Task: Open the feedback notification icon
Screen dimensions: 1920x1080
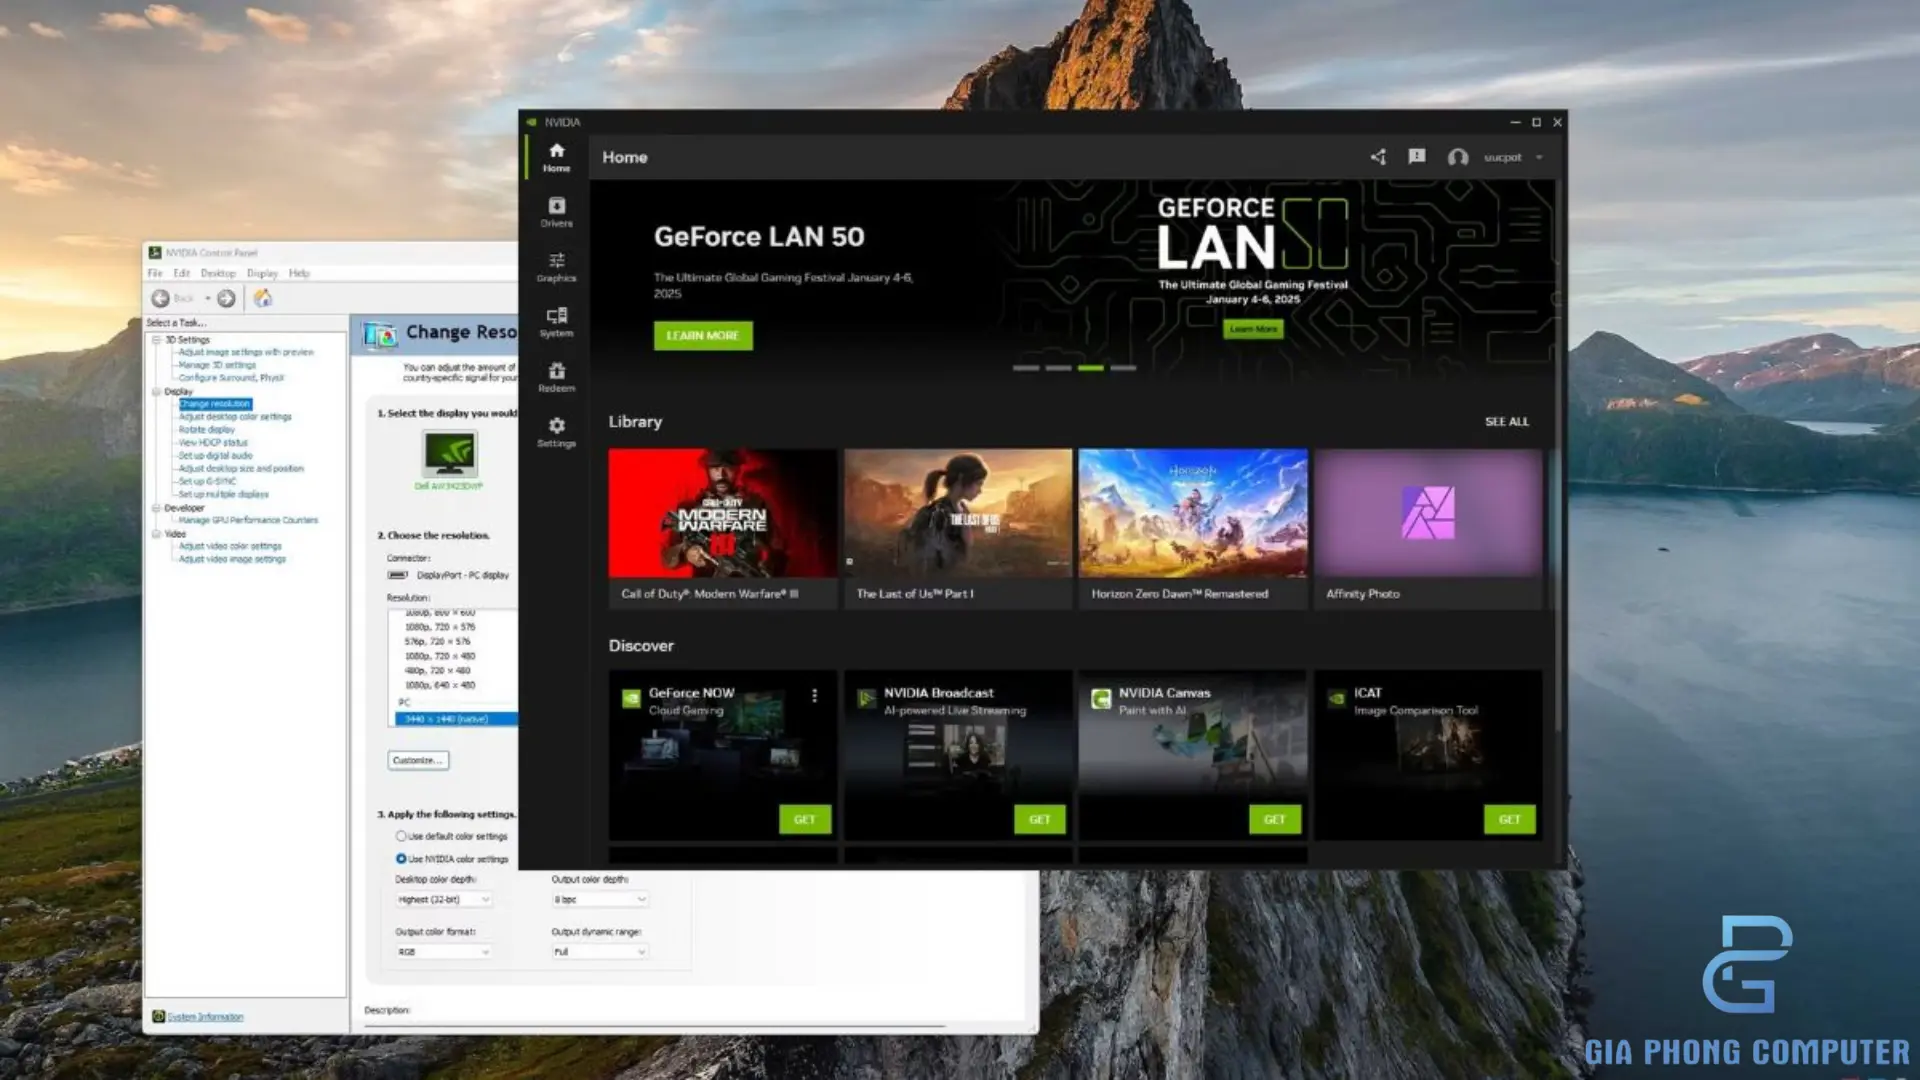Action: coord(1417,157)
